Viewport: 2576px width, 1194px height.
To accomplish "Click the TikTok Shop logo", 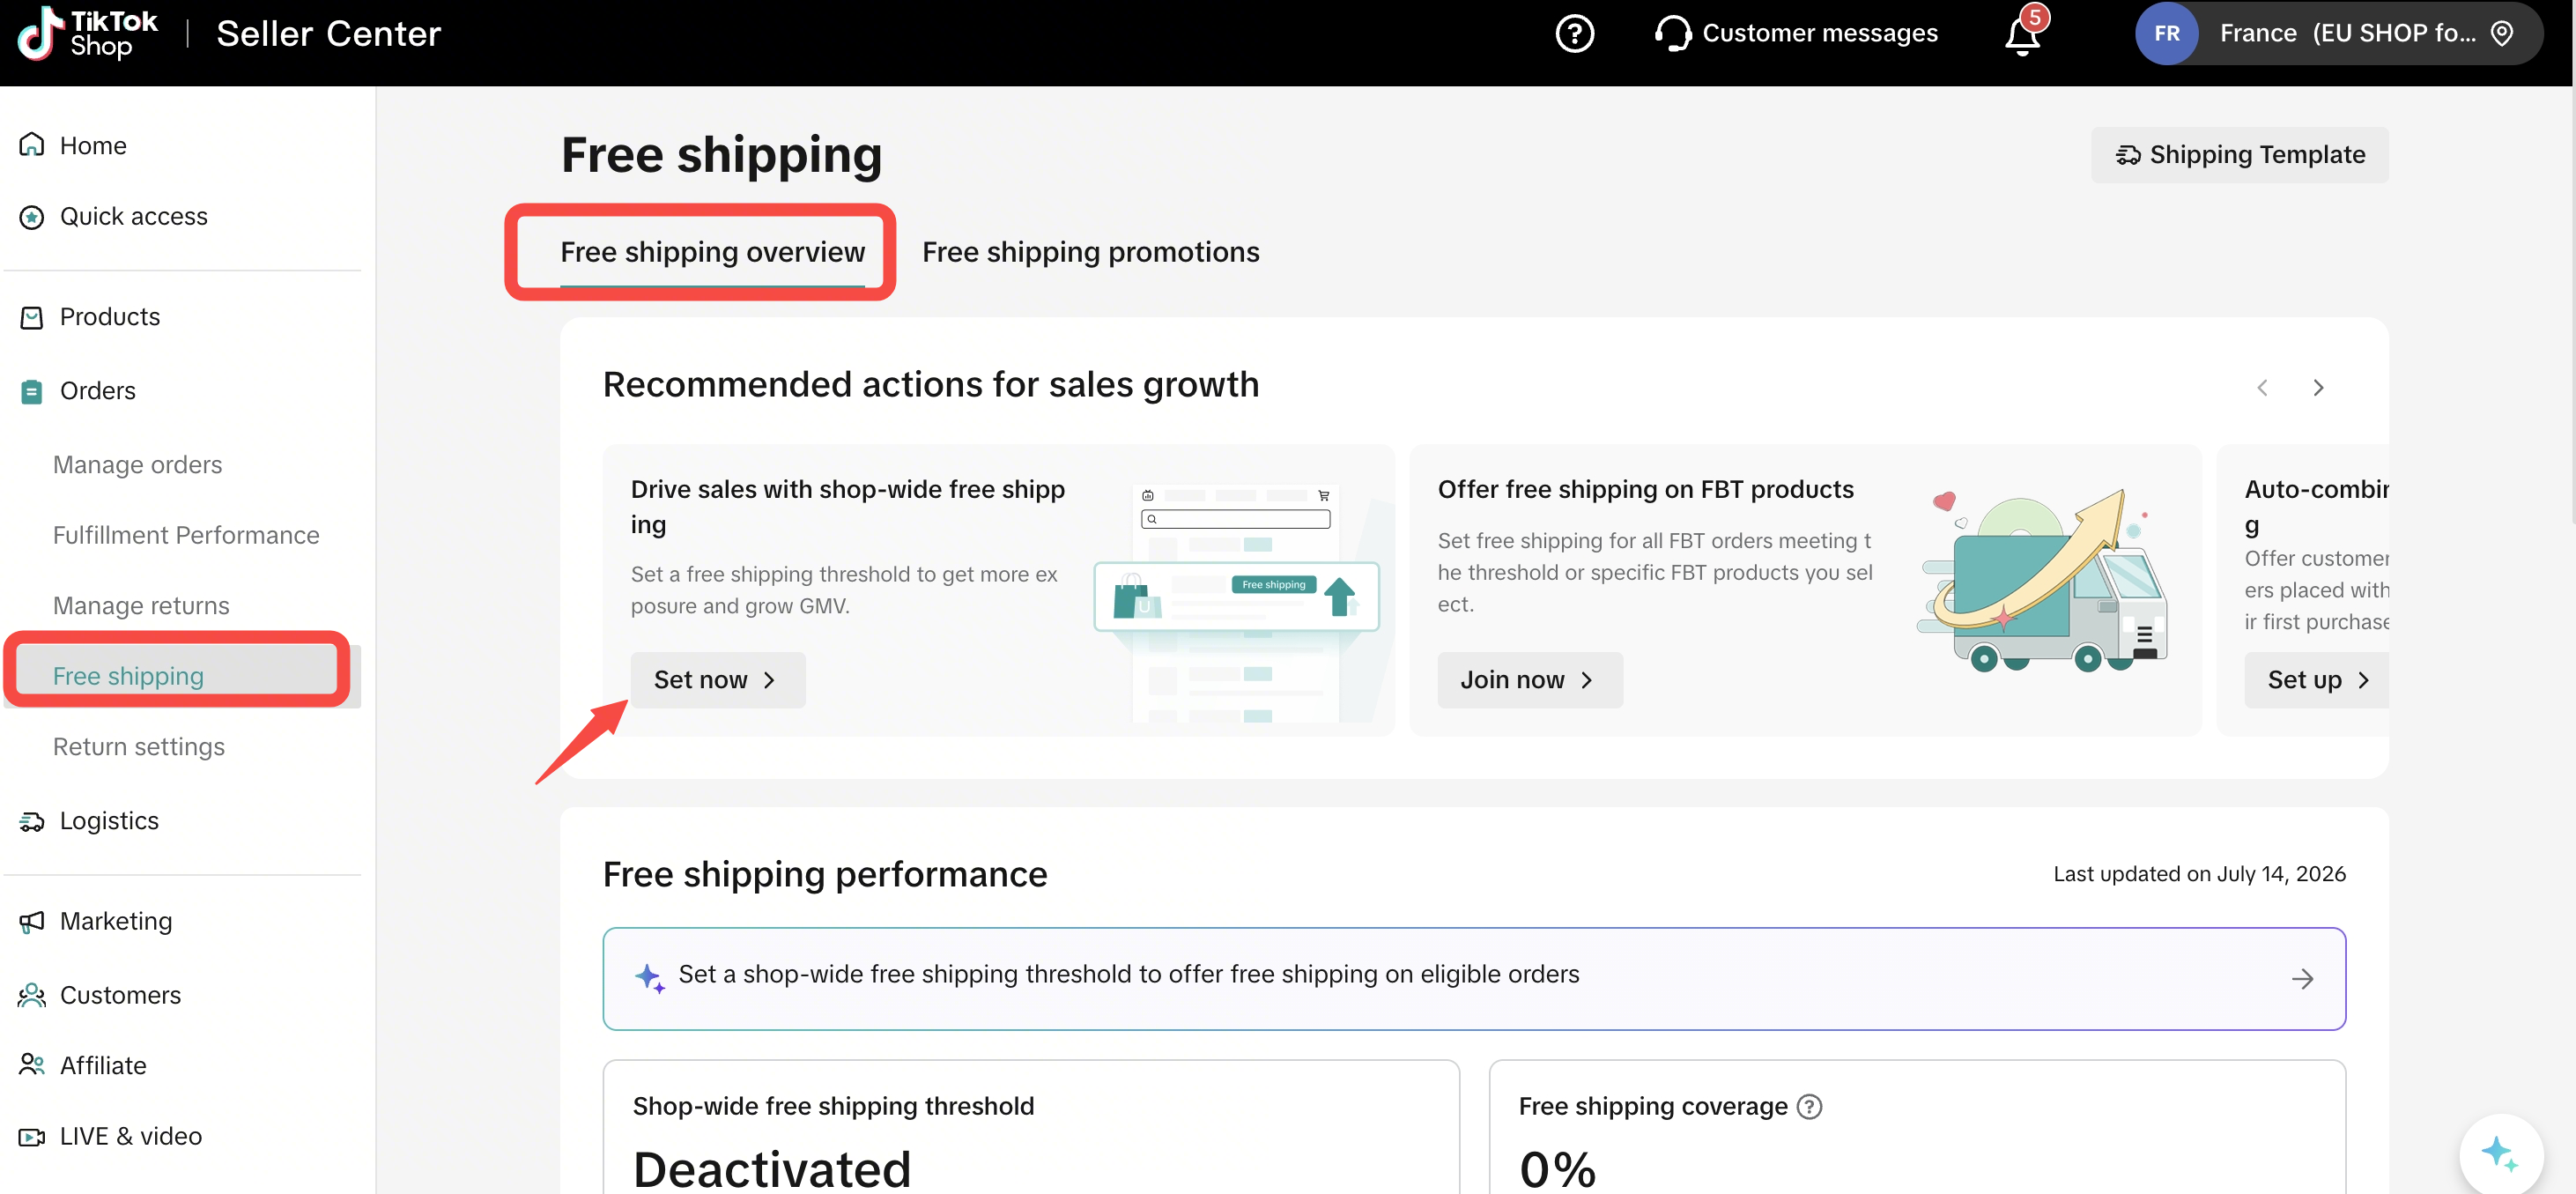I will pos(88,33).
